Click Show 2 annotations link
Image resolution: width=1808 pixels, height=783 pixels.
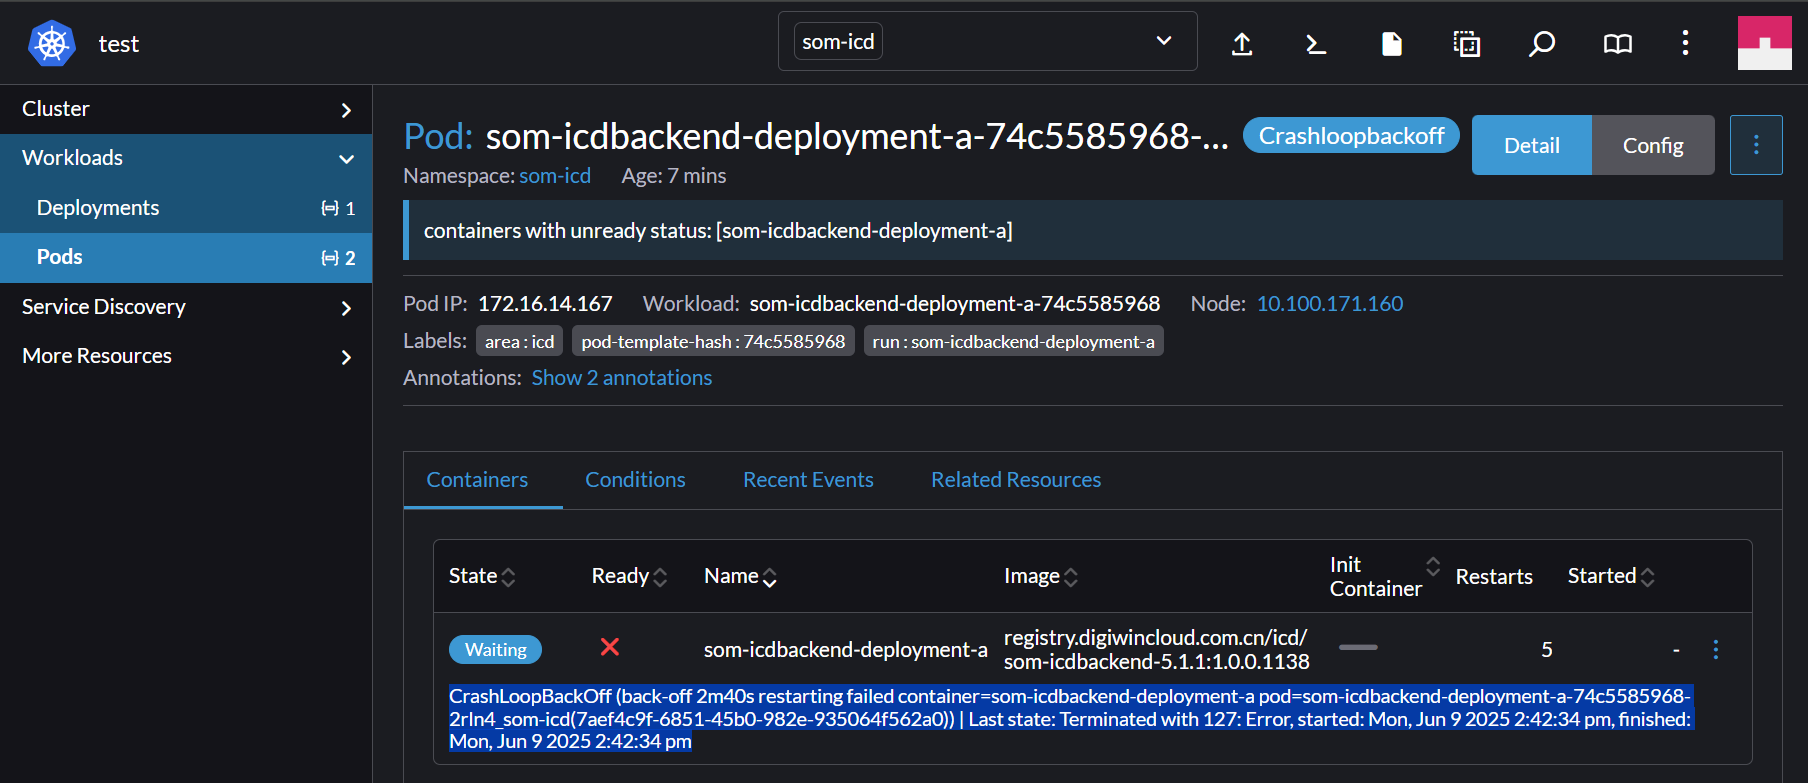click(x=622, y=378)
